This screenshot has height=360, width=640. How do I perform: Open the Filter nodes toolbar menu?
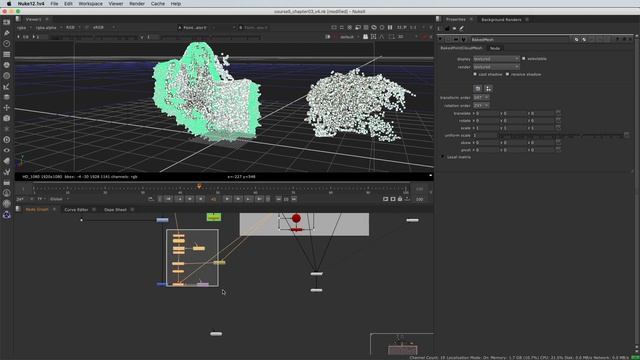7,76
